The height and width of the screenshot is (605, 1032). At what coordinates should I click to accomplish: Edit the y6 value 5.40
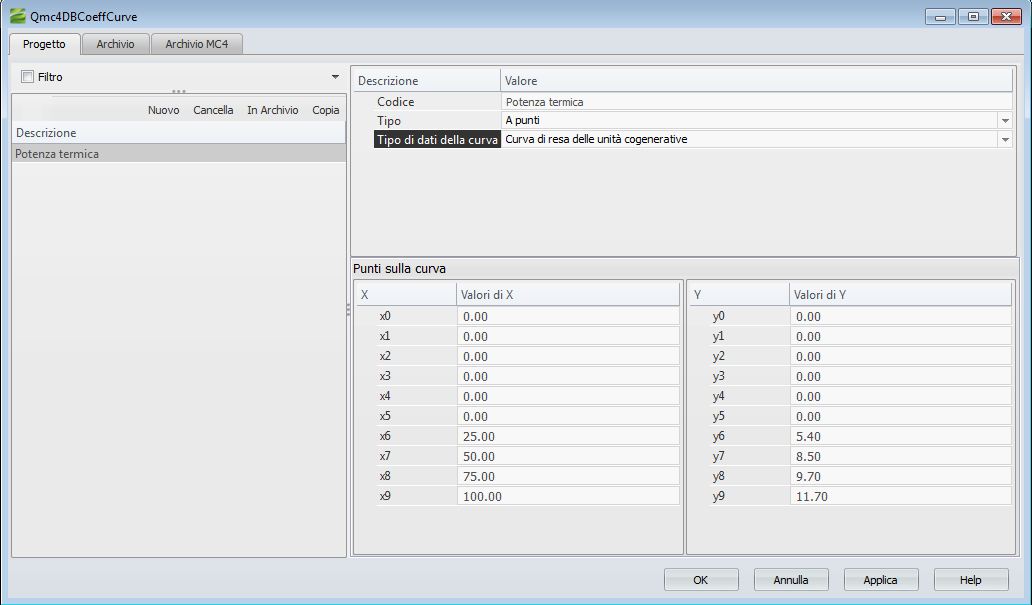pyautogui.click(x=900, y=436)
